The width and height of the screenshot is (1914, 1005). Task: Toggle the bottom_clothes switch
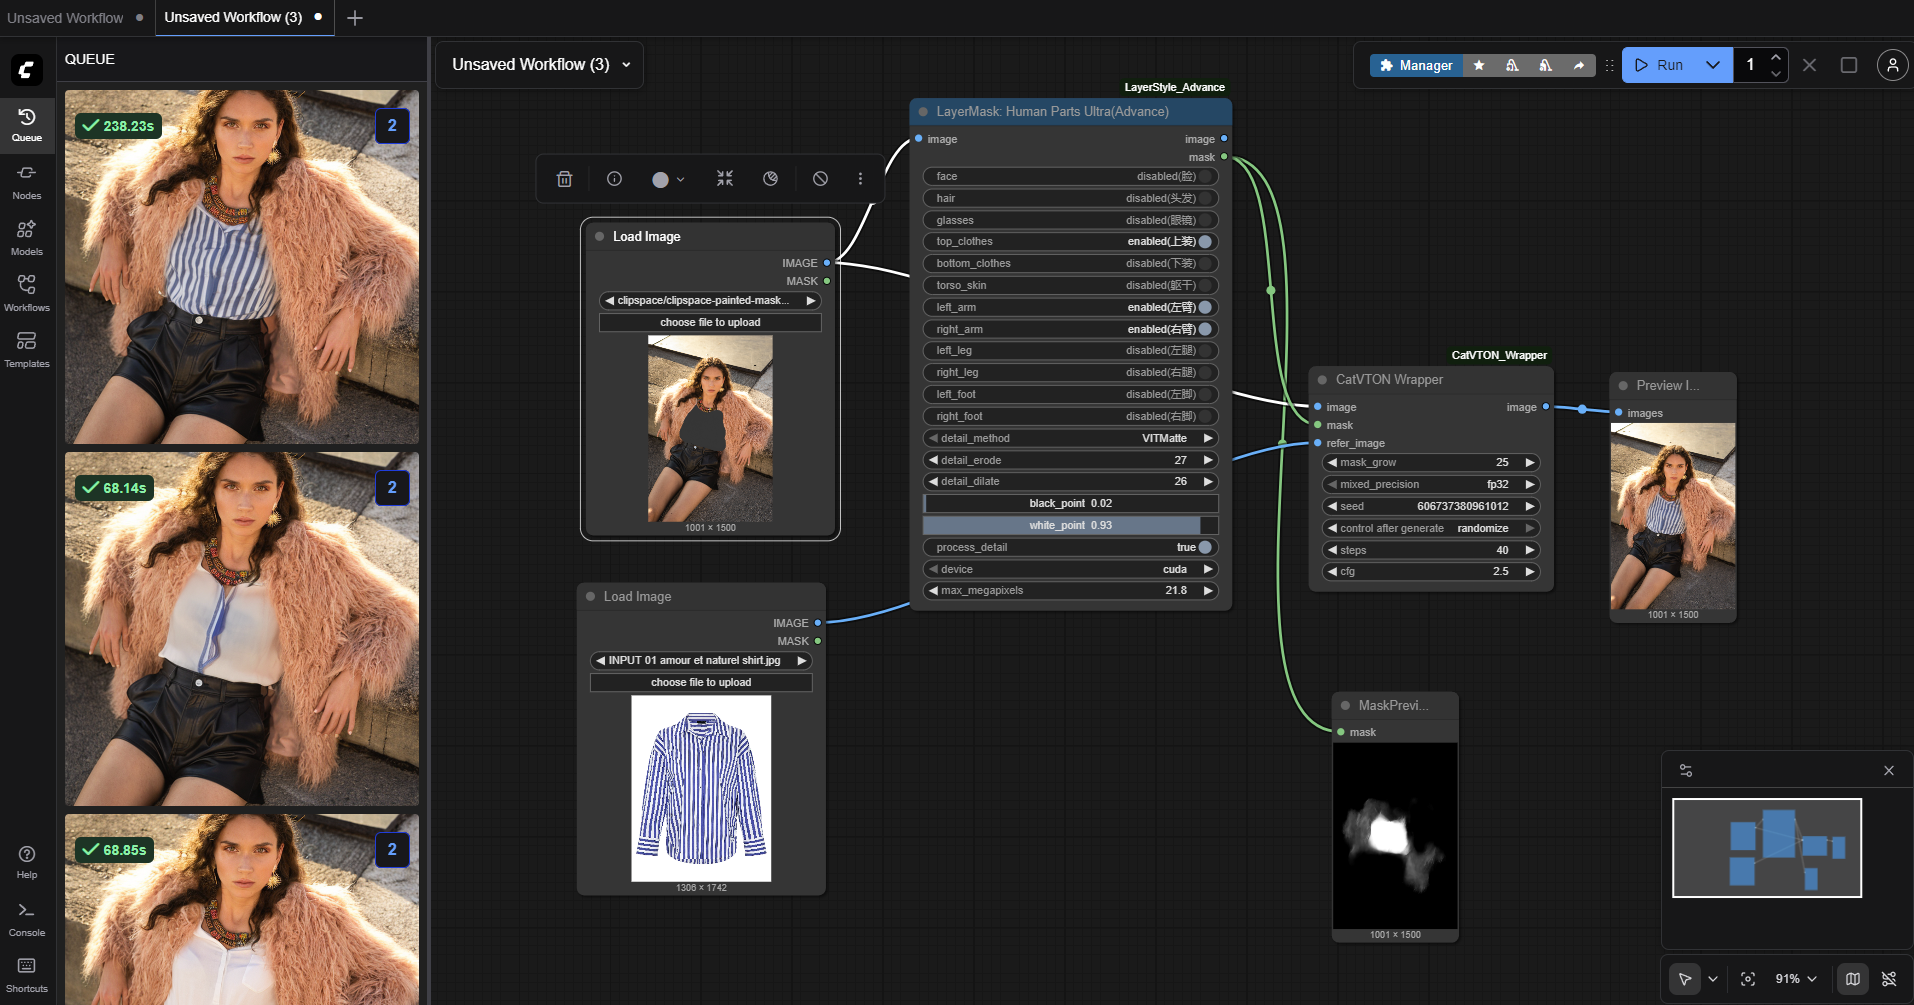click(x=1206, y=264)
